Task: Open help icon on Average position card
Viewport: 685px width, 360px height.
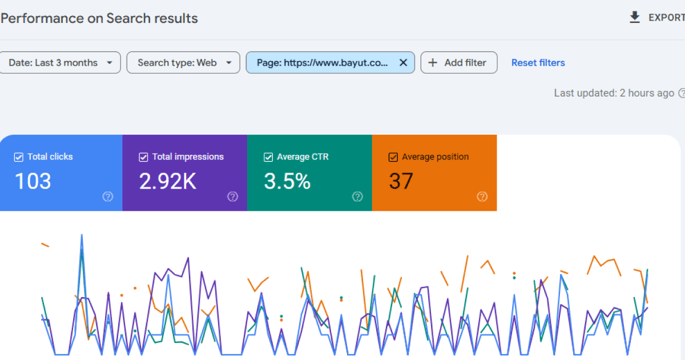Action: (482, 197)
